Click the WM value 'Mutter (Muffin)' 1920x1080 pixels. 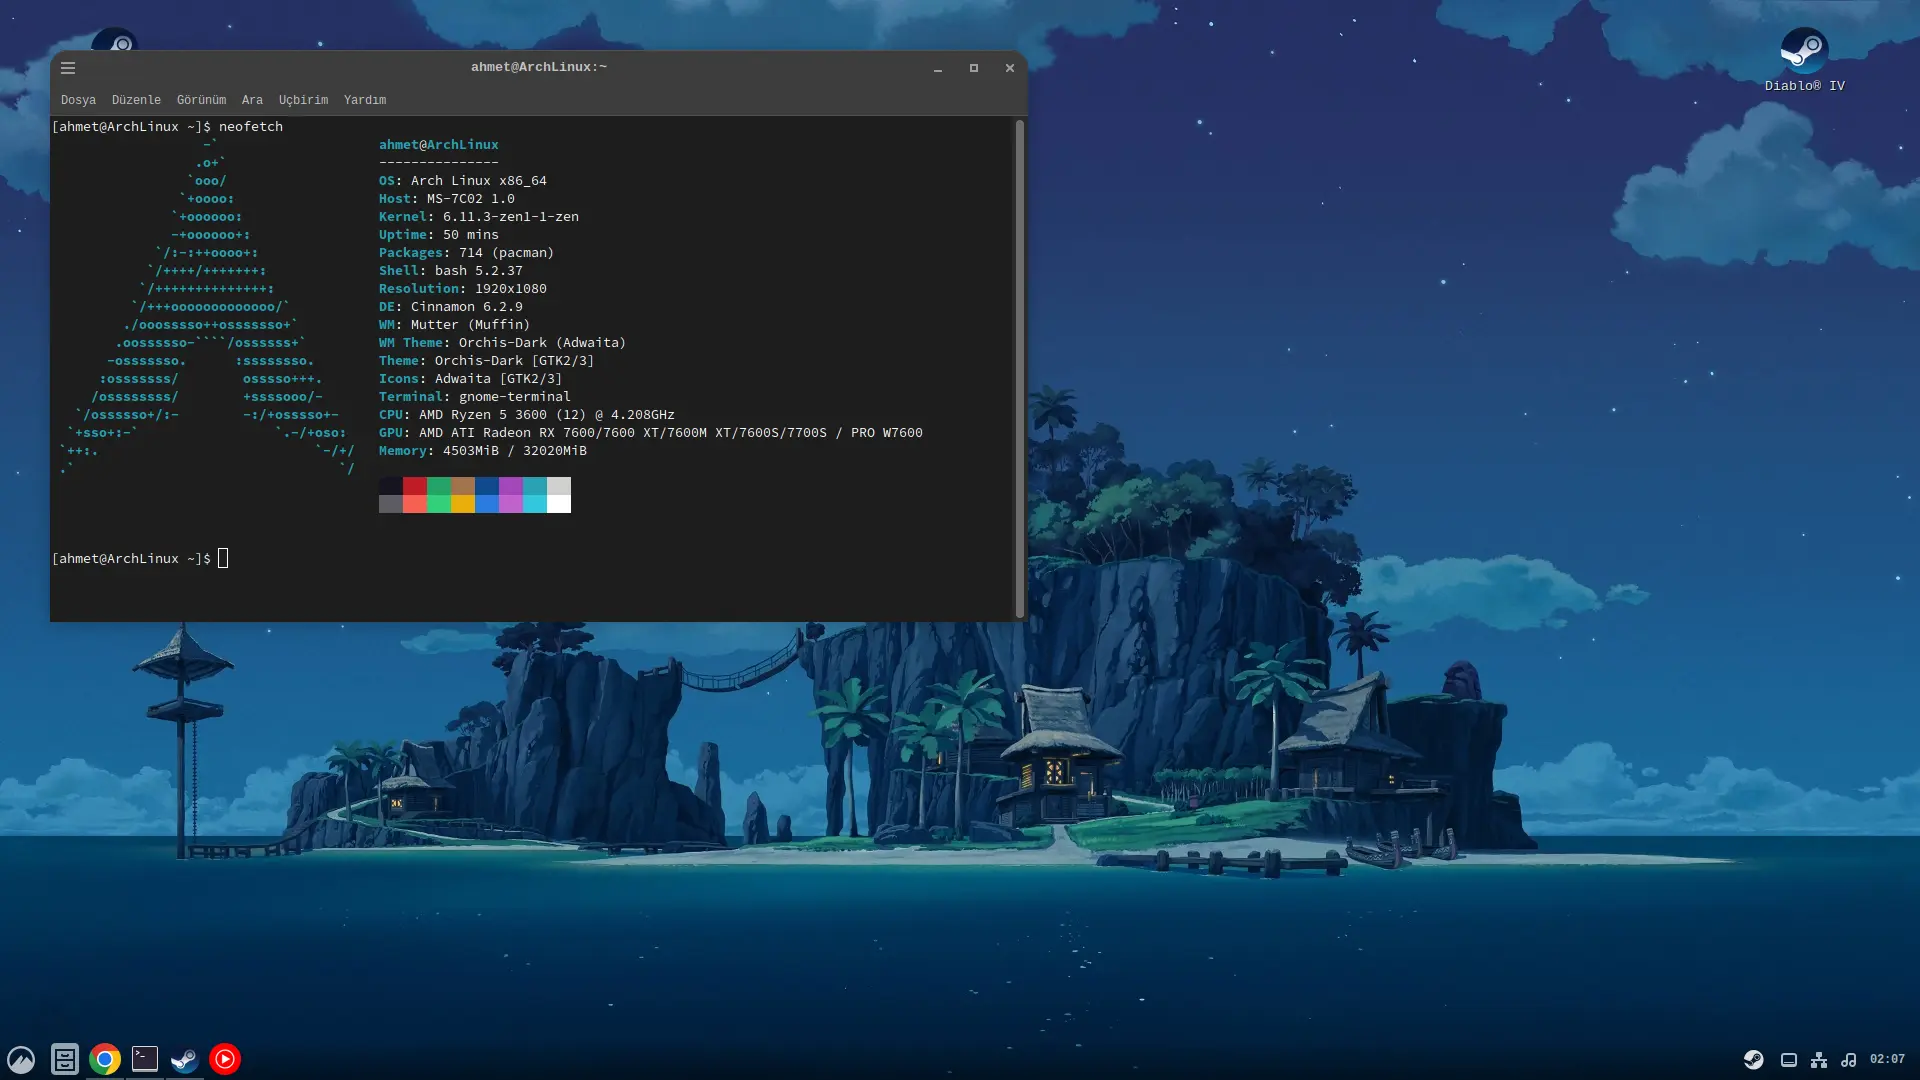470,325
